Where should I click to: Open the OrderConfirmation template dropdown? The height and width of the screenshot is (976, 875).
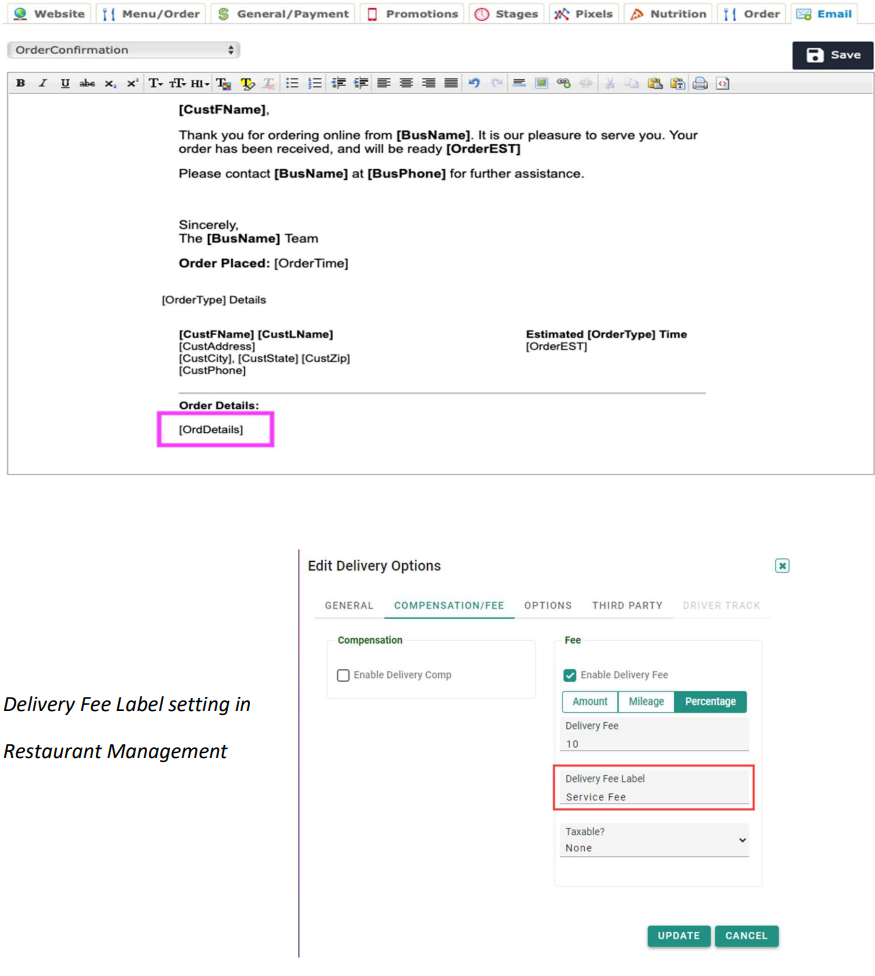(123, 50)
